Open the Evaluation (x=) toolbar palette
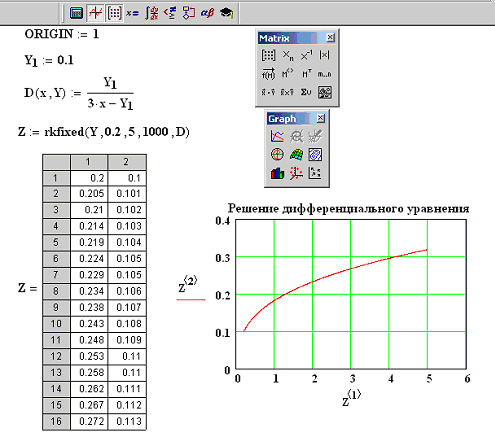 click(132, 13)
